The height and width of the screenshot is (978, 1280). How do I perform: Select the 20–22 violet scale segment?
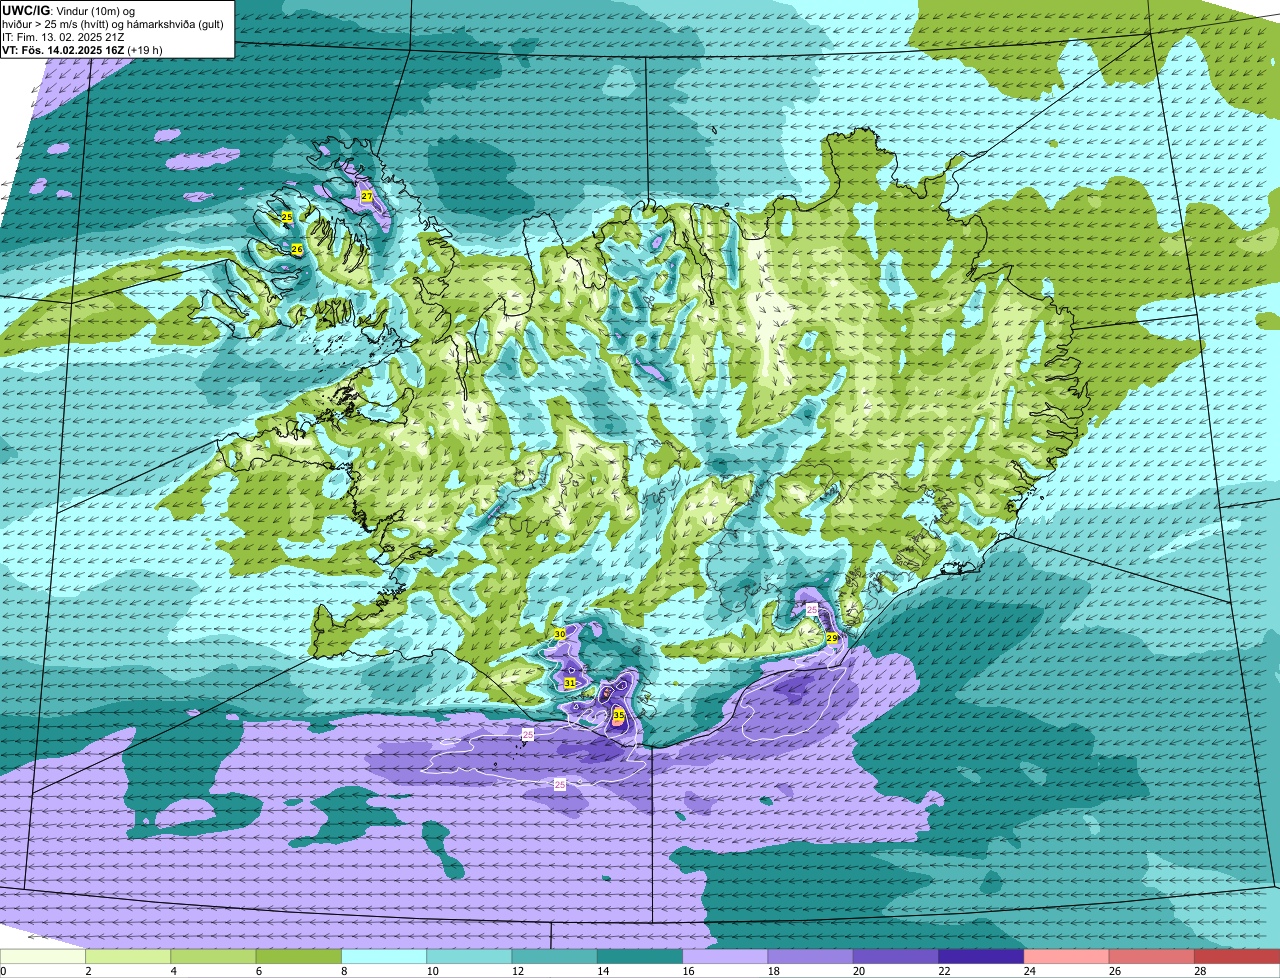pyautogui.click(x=896, y=956)
